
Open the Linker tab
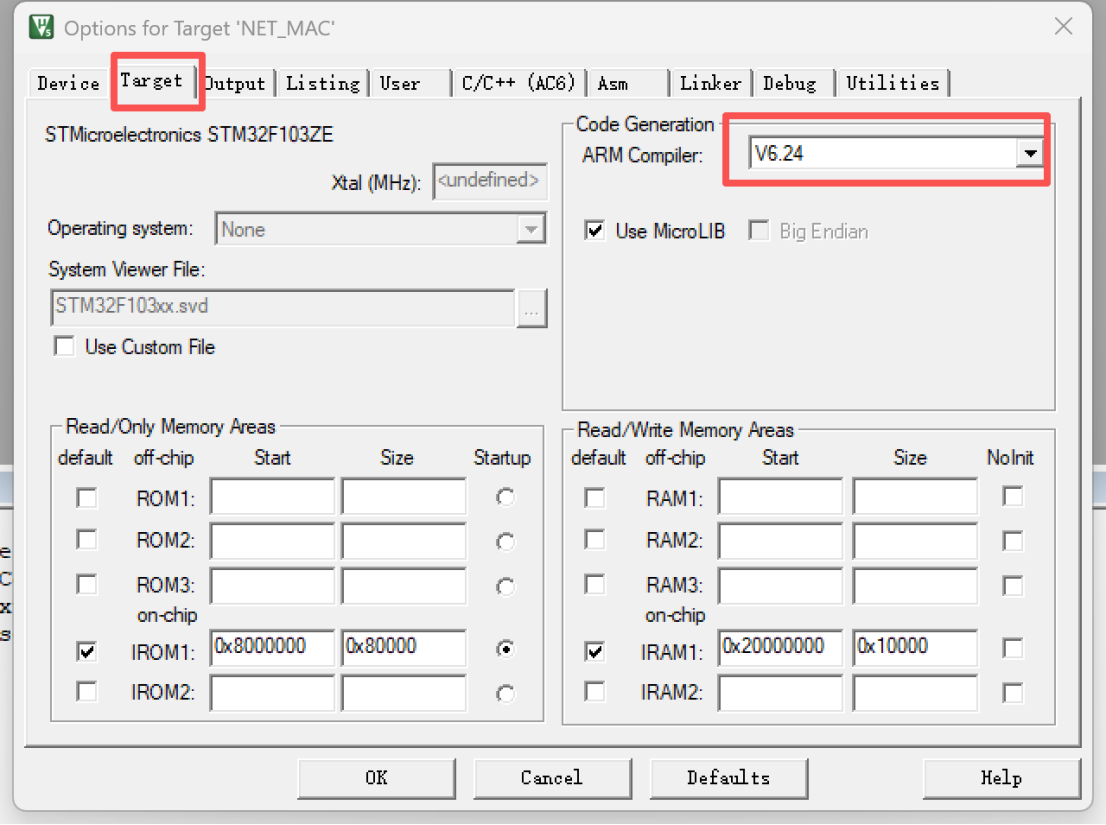pyautogui.click(x=711, y=83)
